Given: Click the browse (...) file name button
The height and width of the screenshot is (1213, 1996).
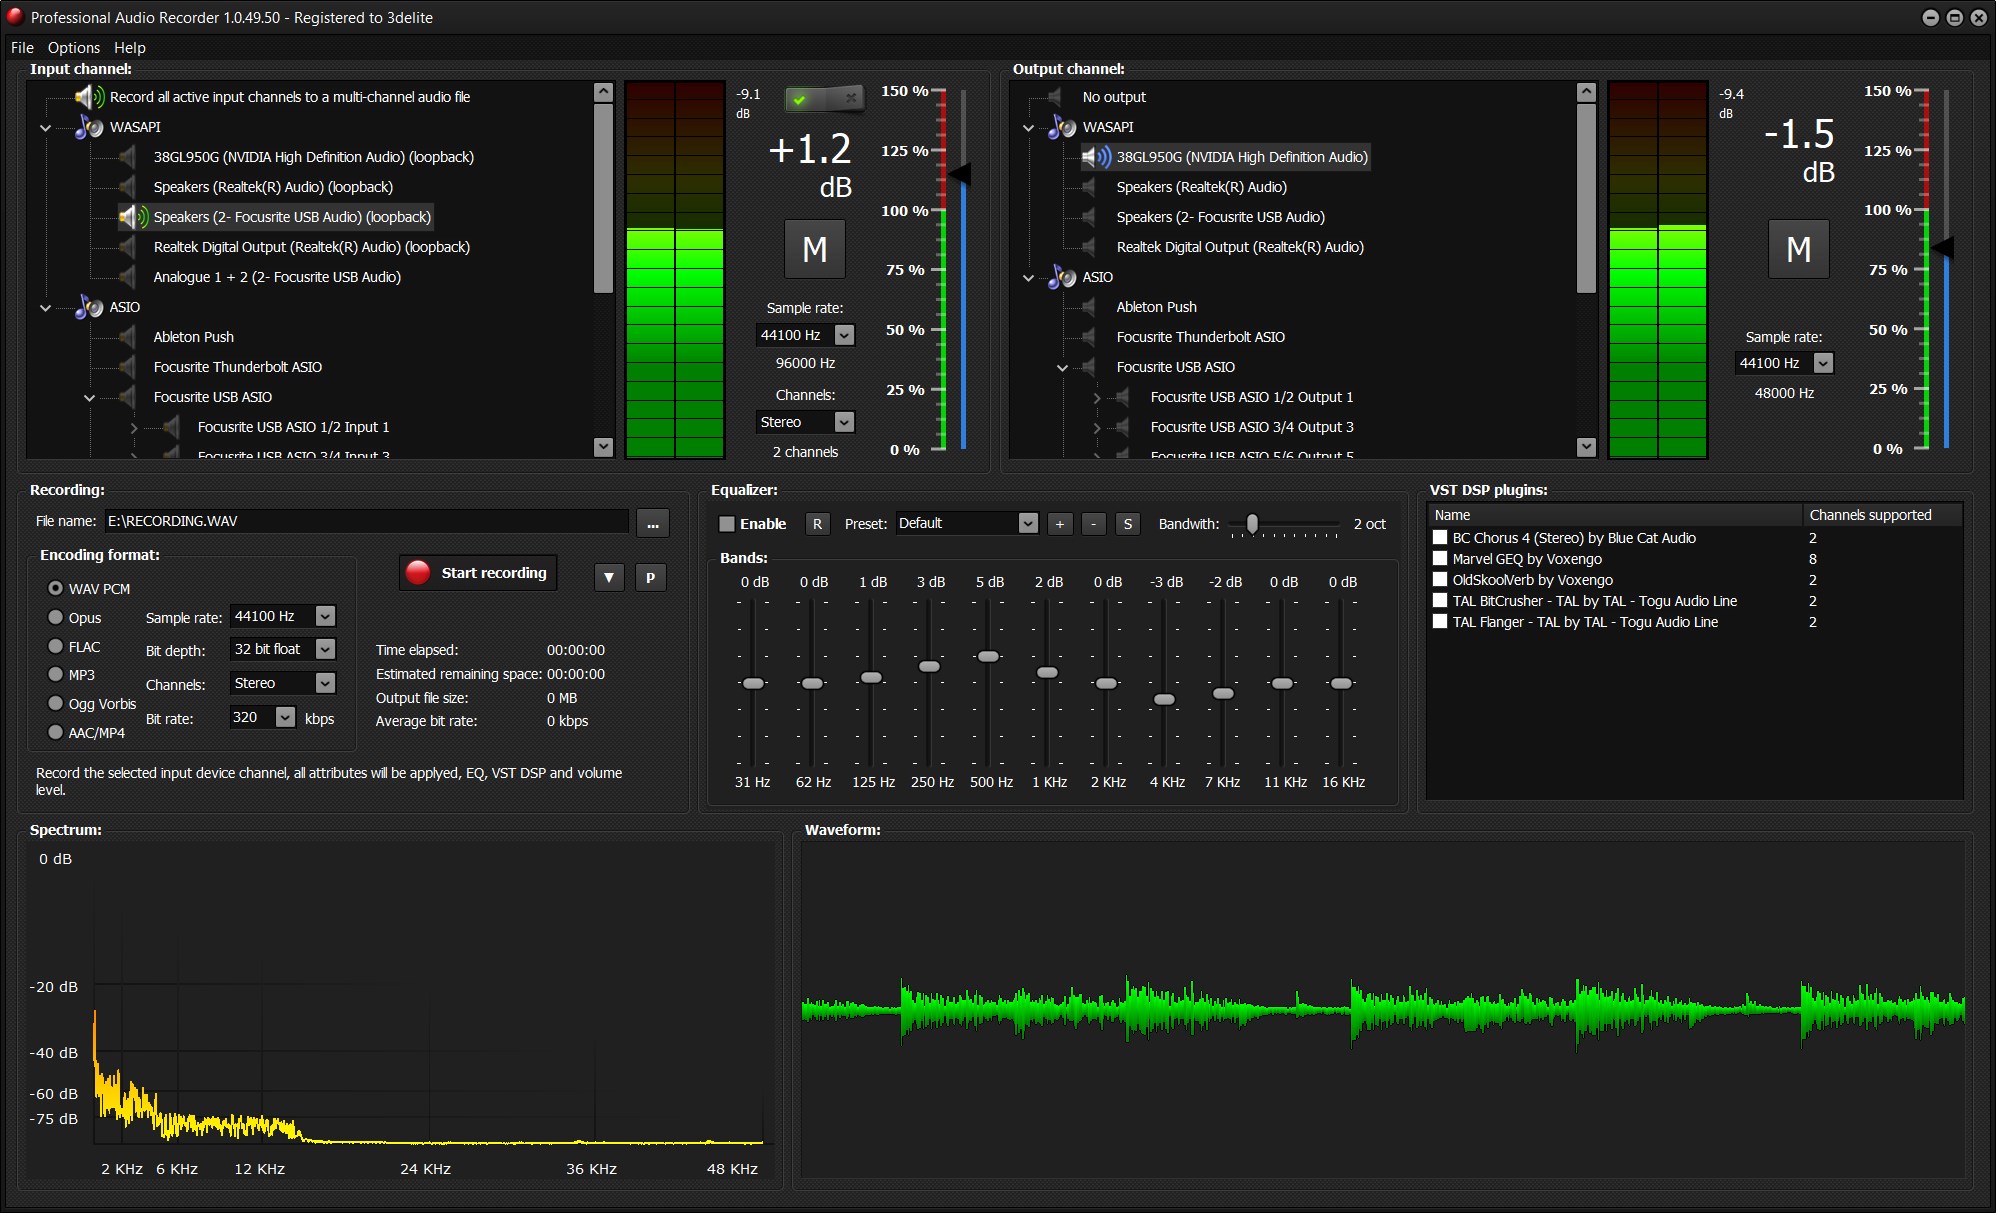Looking at the screenshot, I should pyautogui.click(x=652, y=523).
